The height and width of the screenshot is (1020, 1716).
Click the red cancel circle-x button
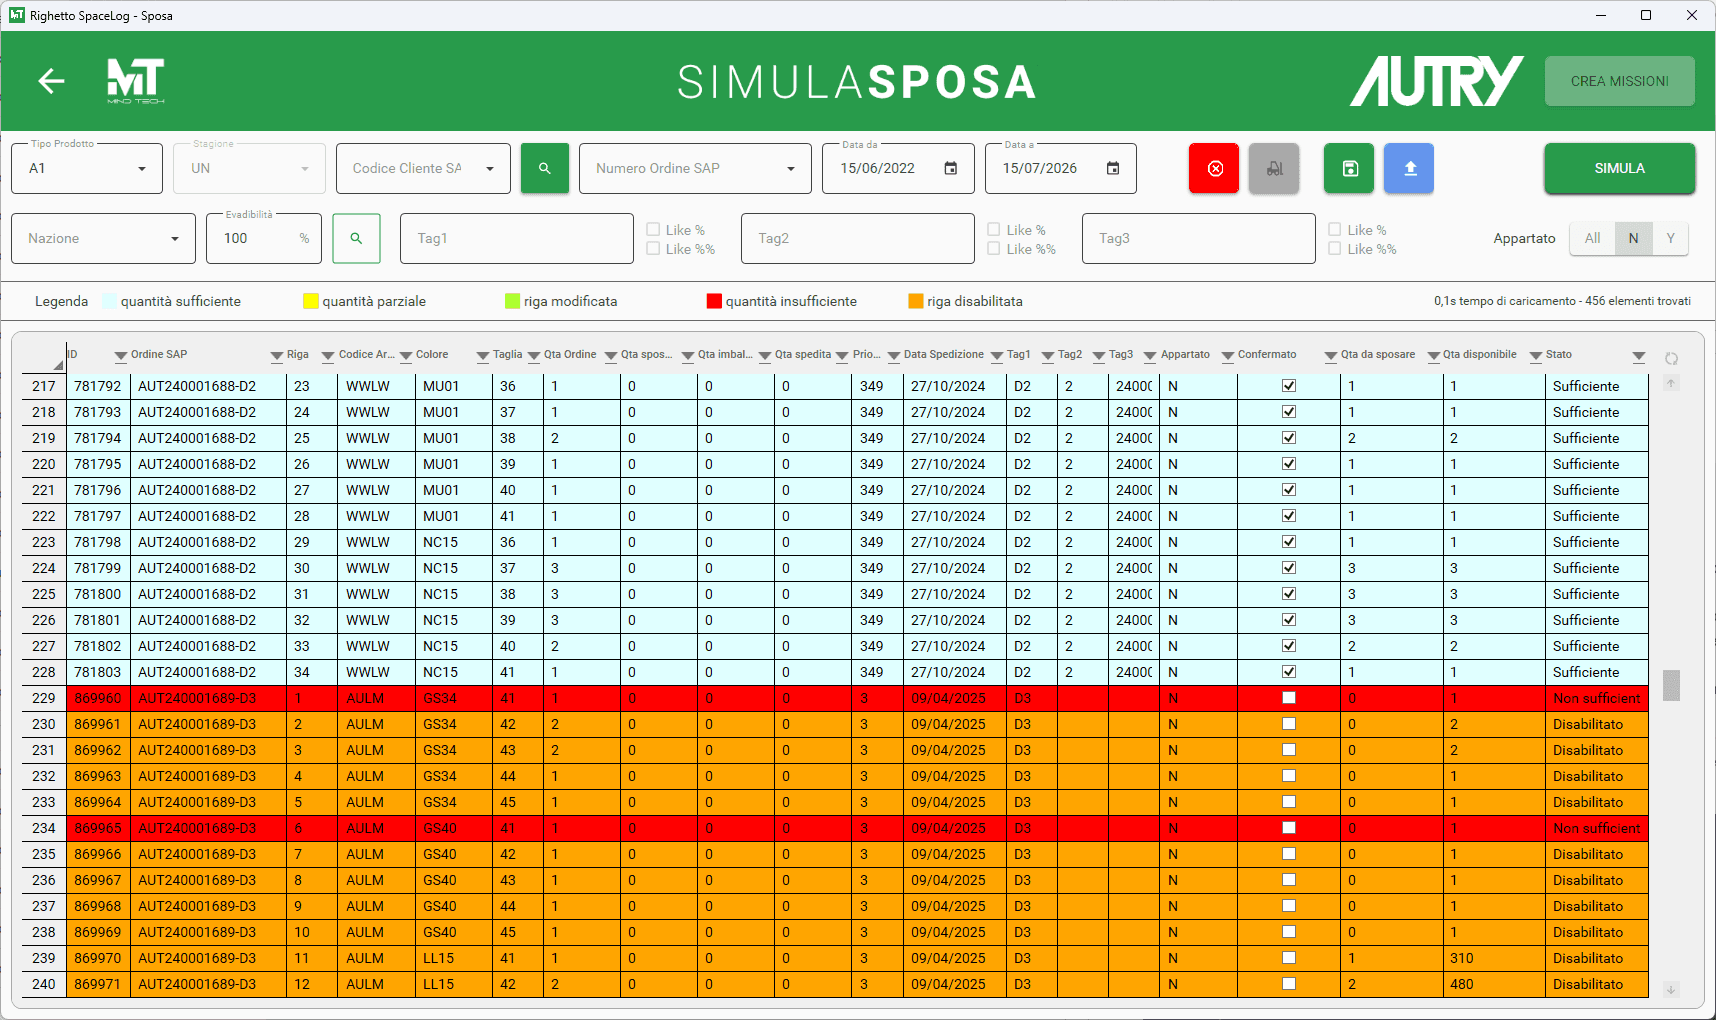(x=1214, y=168)
